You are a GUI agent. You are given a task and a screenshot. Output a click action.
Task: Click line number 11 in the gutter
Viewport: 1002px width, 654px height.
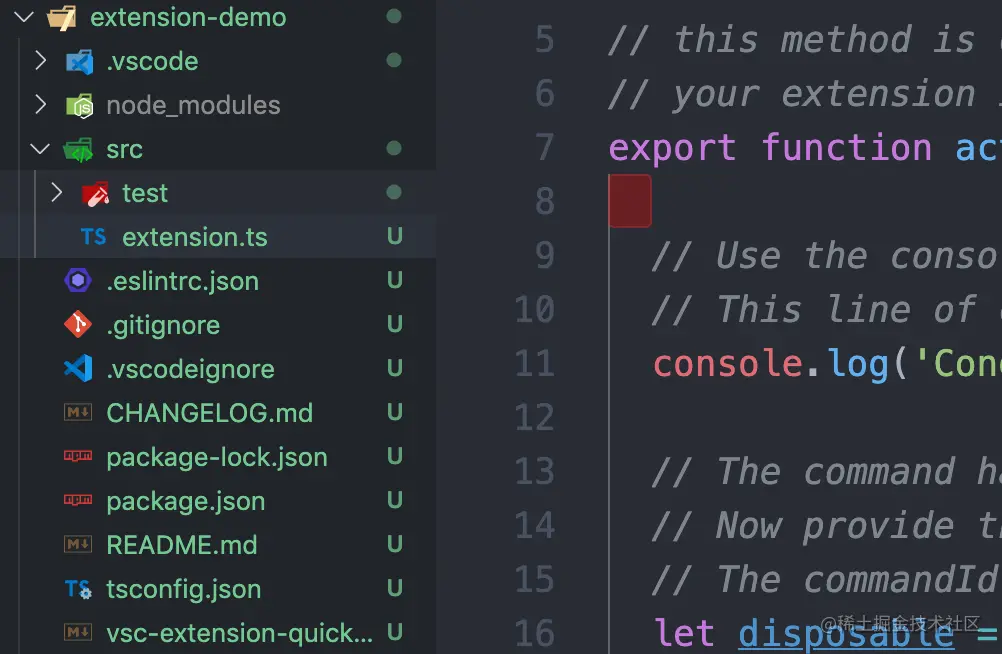[x=534, y=363]
